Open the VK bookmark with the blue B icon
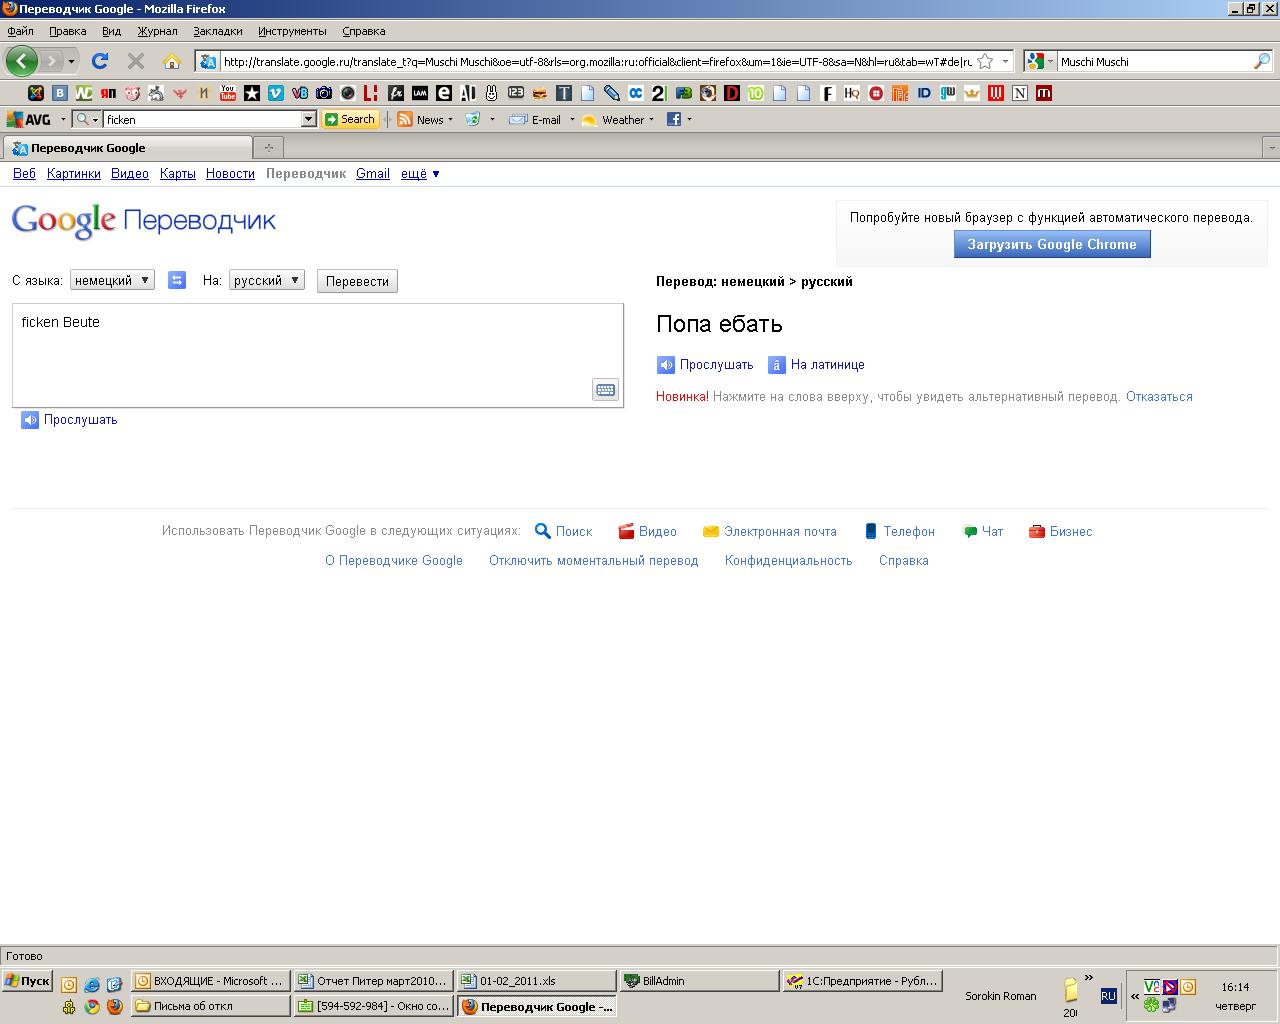Screen dimensions: 1280x1024 60,93
